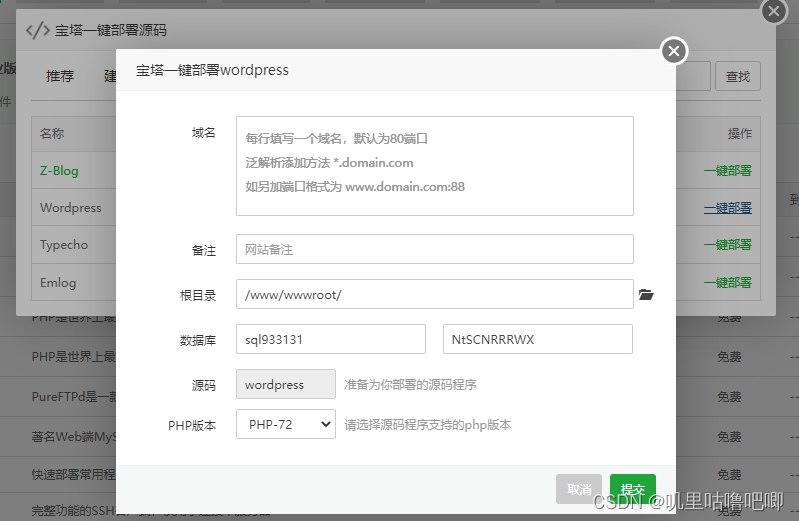Click the root directory path field
This screenshot has height=521, width=799.
click(x=435, y=294)
